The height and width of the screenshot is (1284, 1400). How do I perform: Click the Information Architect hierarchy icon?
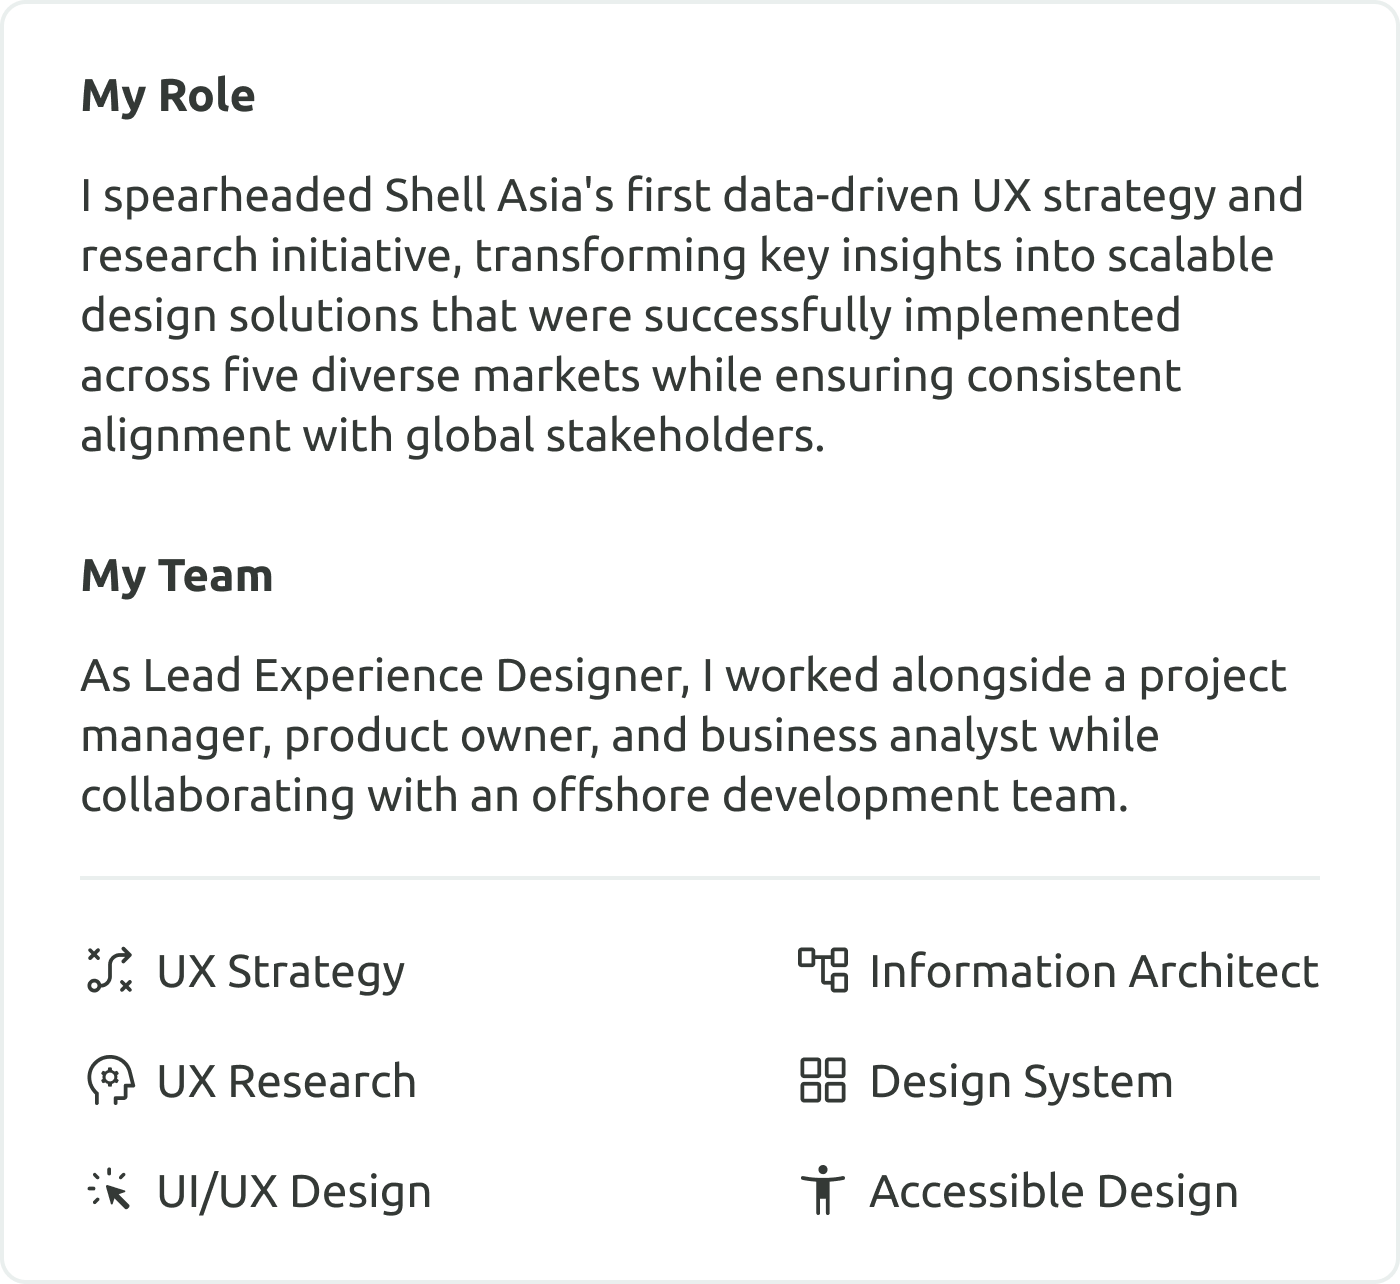822,970
